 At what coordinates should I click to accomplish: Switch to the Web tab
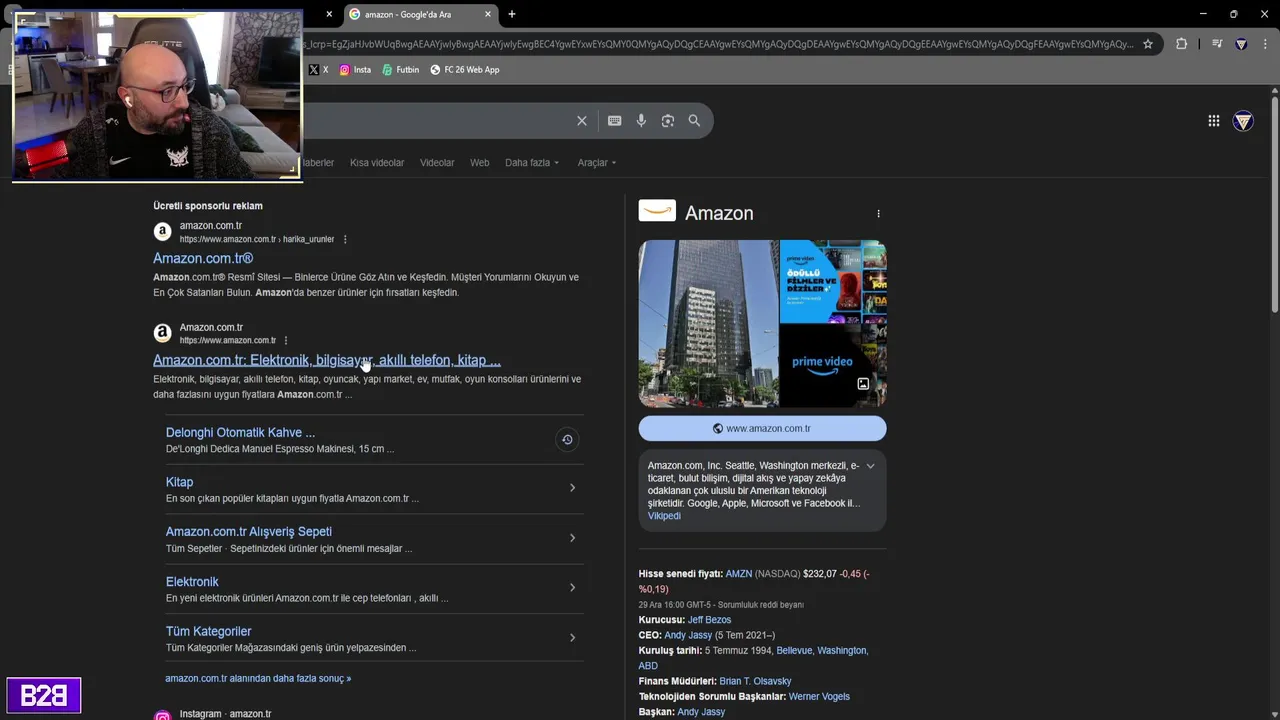click(x=480, y=163)
